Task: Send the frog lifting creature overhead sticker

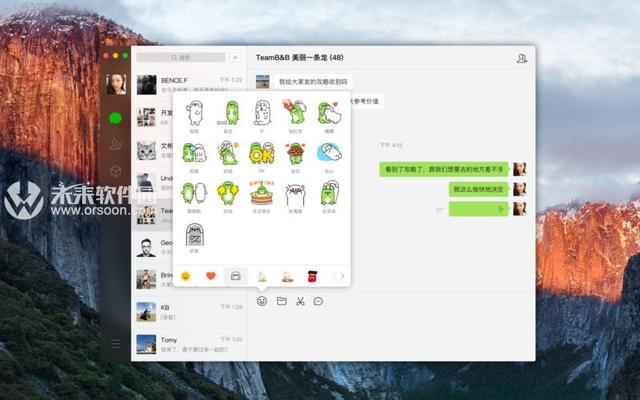Action: coord(330,193)
